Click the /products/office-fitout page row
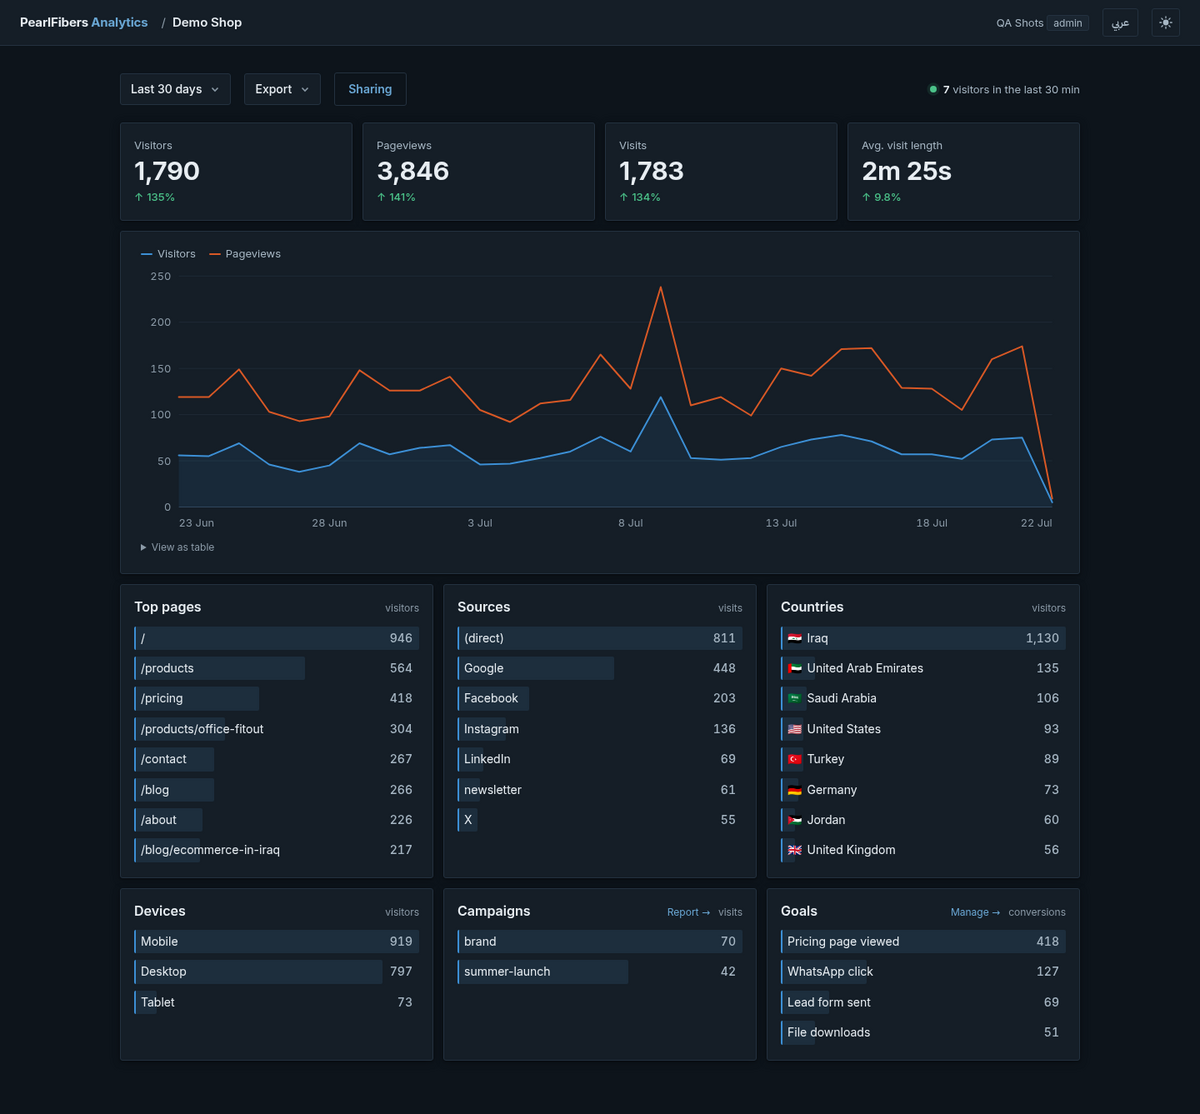 click(x=276, y=729)
